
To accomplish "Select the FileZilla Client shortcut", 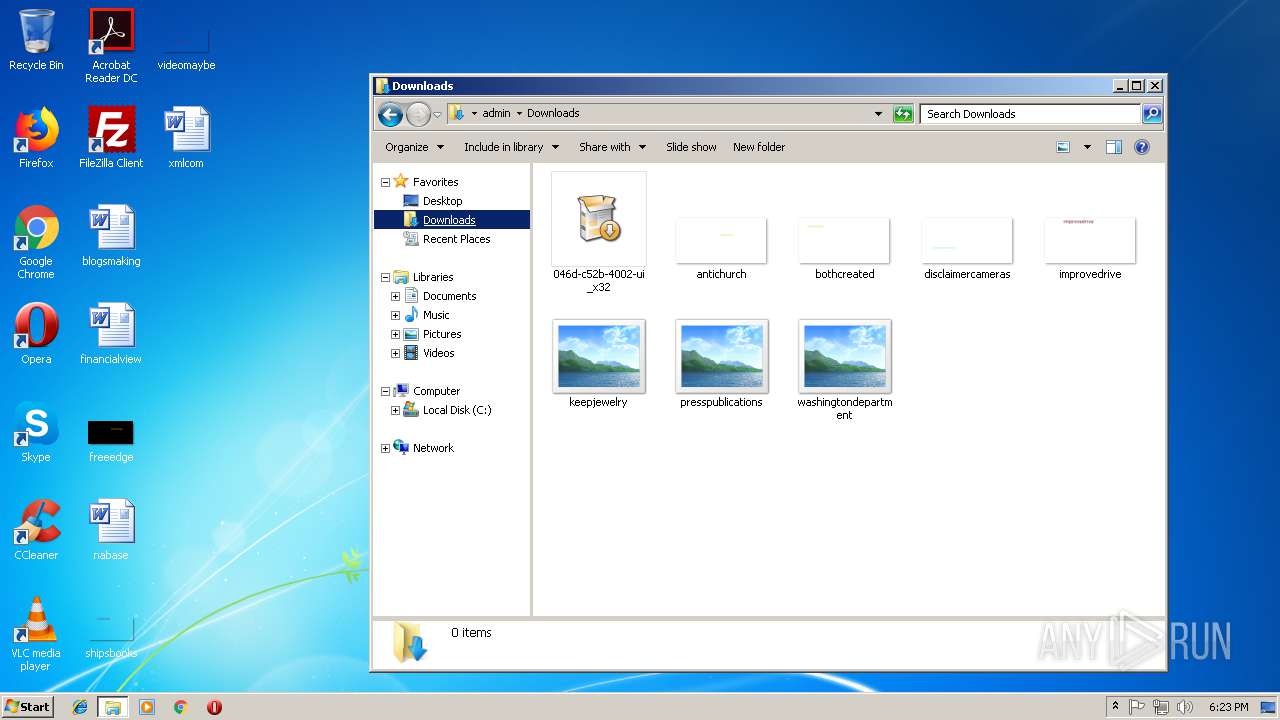I will click(111, 138).
